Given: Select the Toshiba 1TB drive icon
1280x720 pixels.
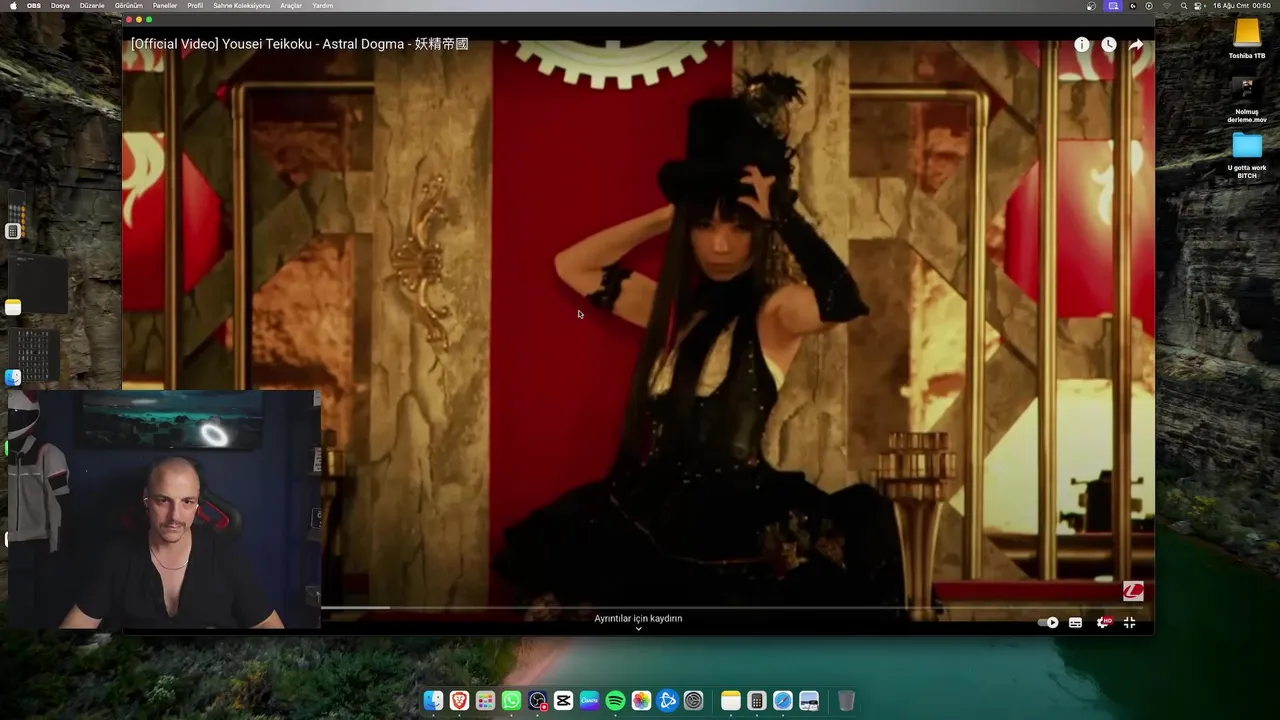Looking at the screenshot, I should (1247, 39).
